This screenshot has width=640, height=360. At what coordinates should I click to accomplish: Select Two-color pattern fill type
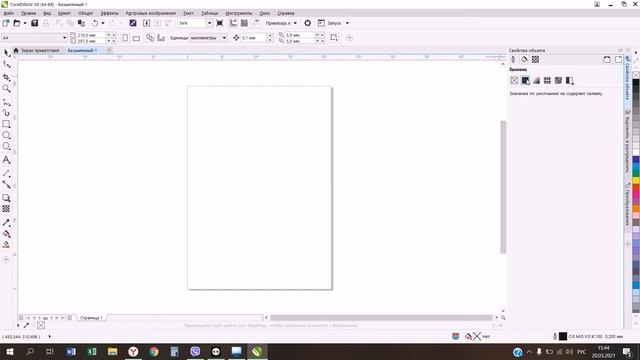point(570,80)
